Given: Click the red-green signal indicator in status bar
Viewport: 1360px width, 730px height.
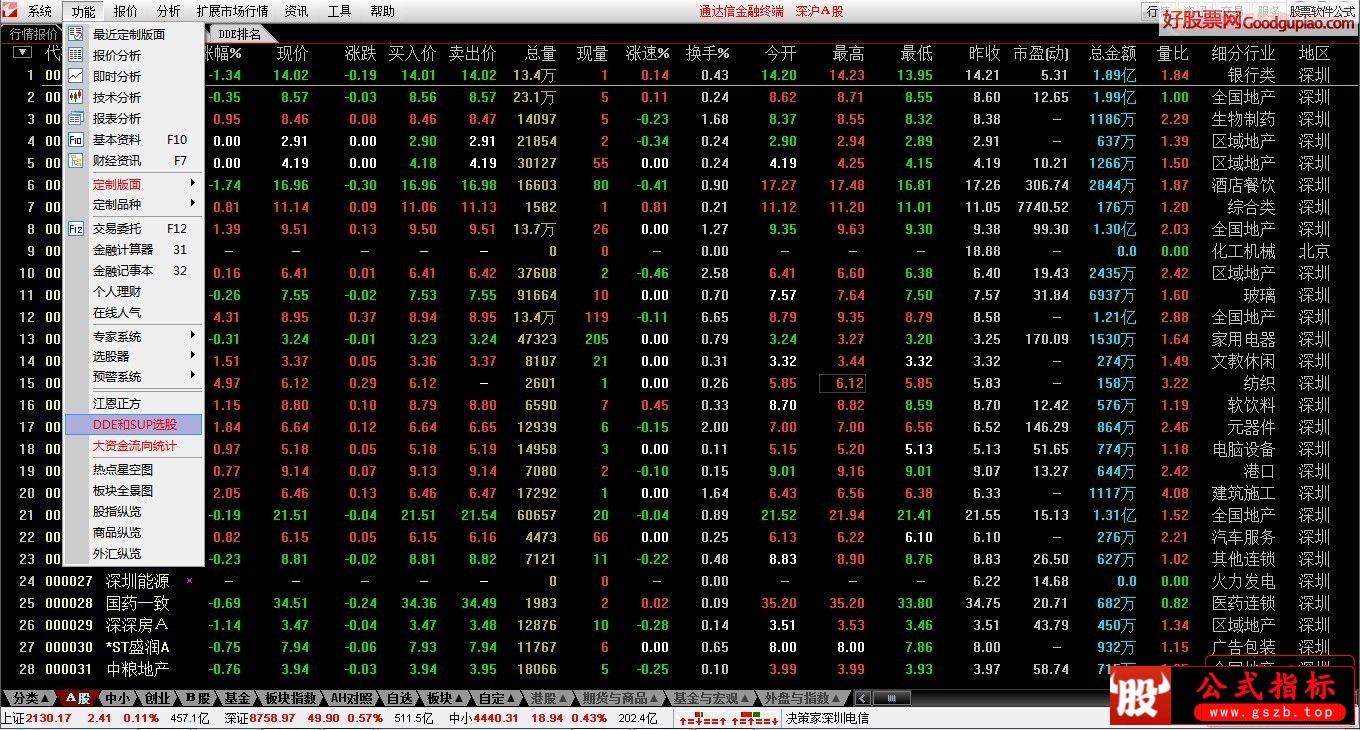Looking at the screenshot, I should [728, 718].
